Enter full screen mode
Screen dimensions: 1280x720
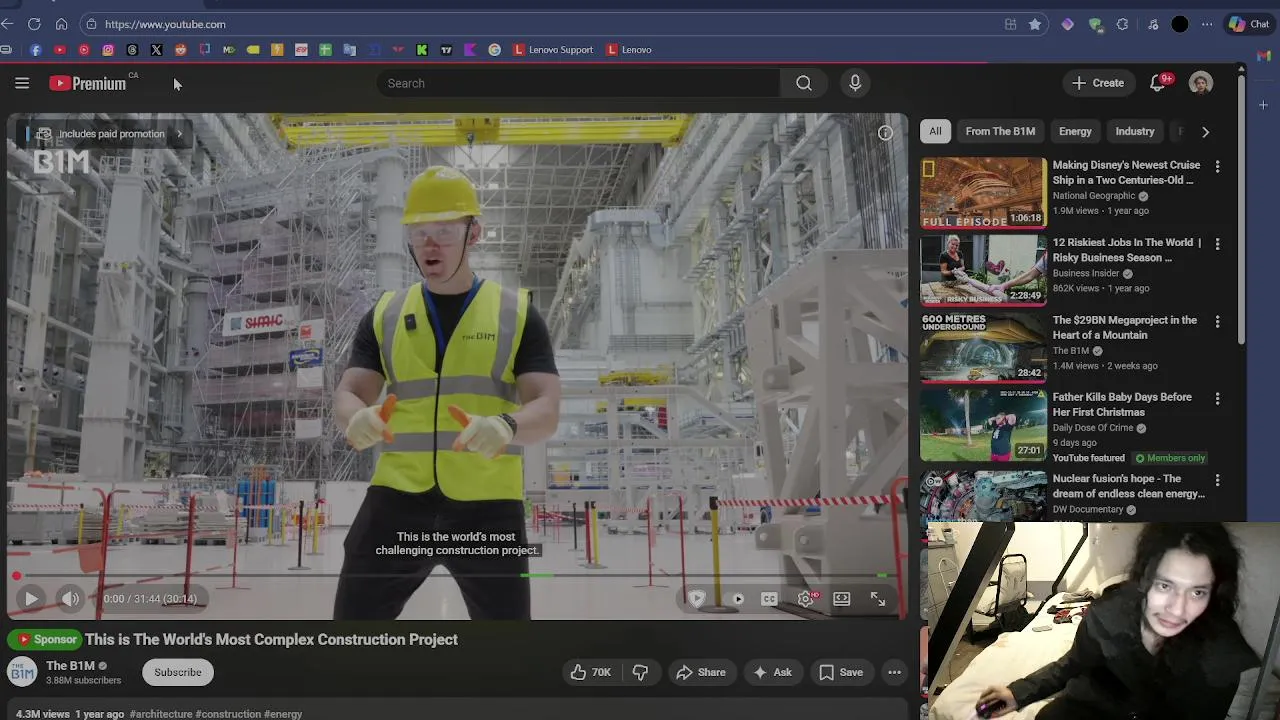878,599
